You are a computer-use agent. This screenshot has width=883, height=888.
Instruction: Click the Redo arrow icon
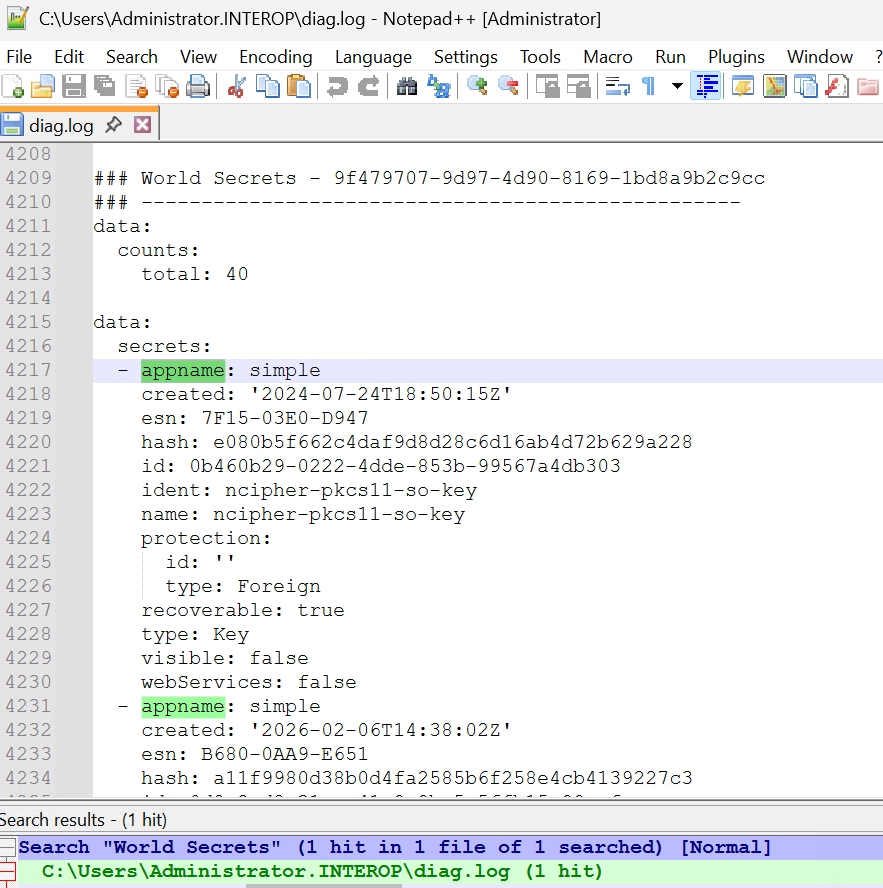369,87
